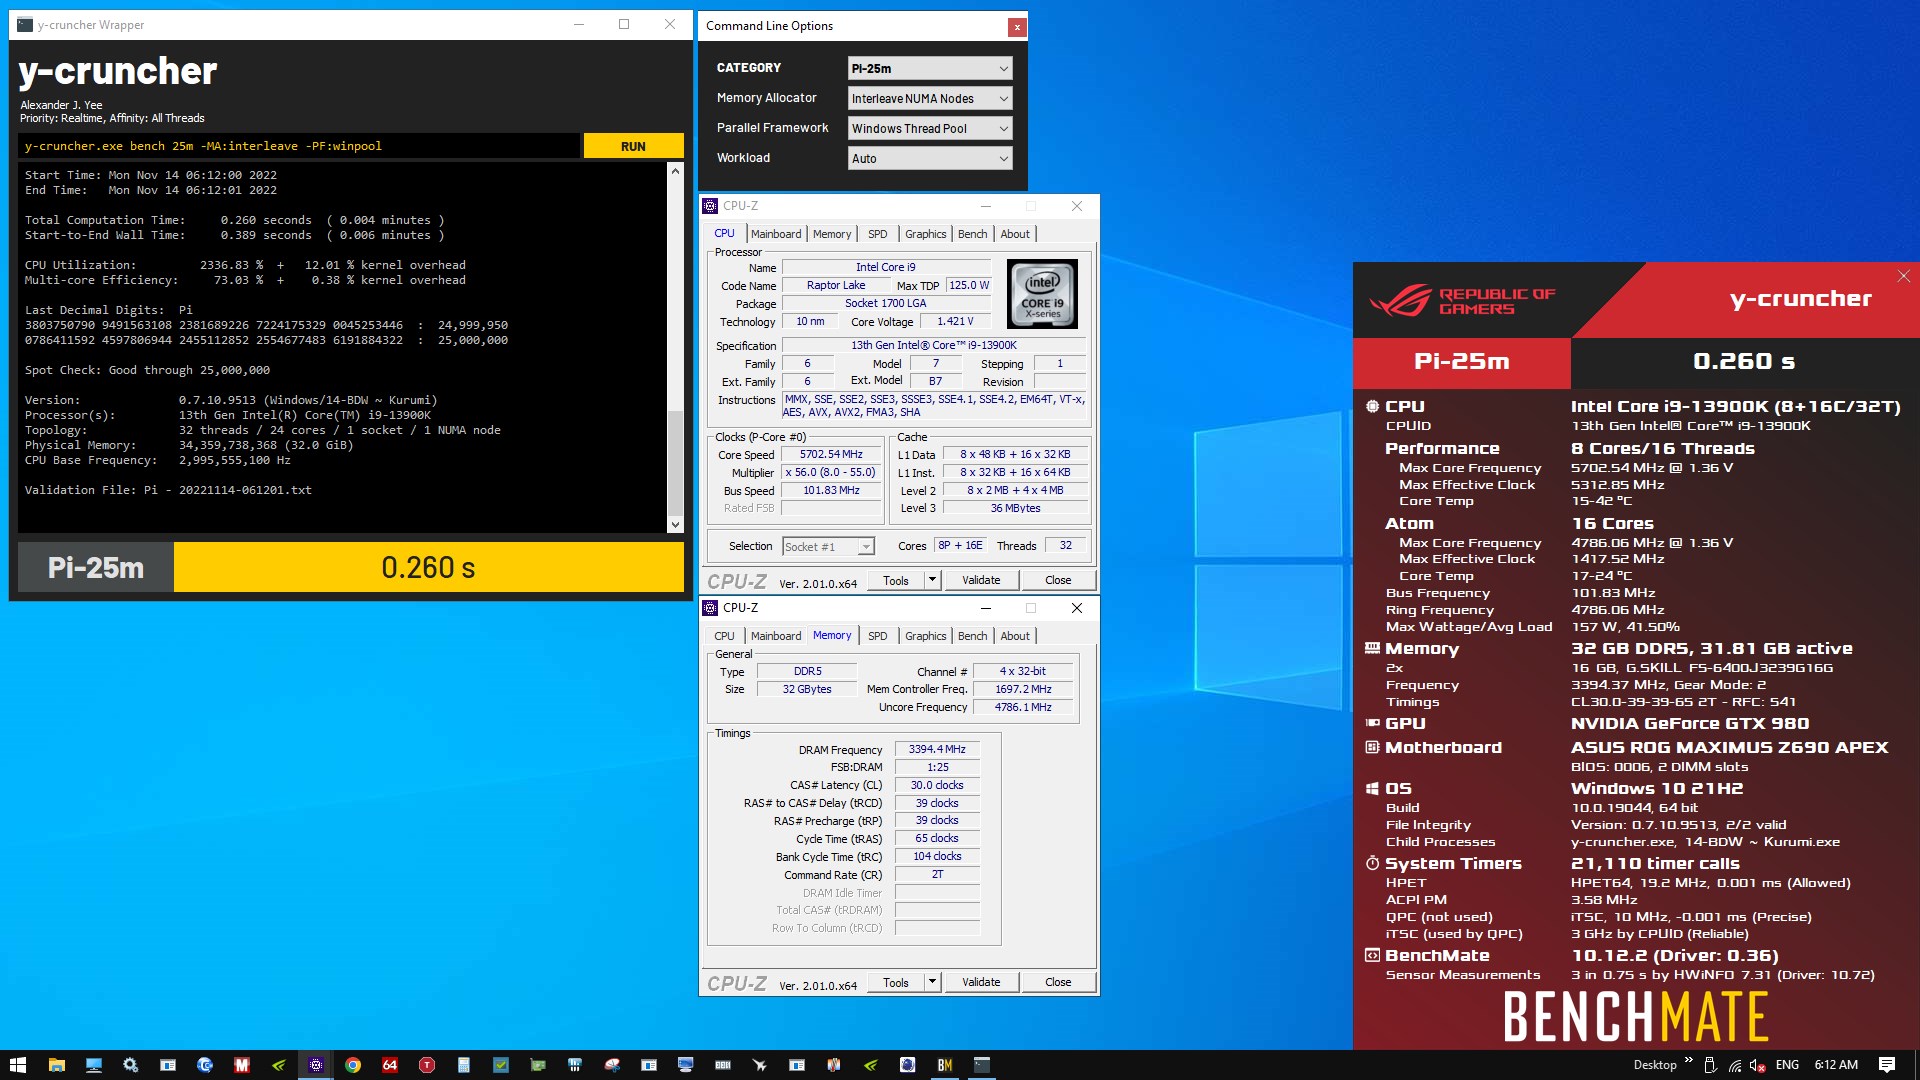
Task: Click the lower CPU-Z window title icon
Action: tap(710, 608)
